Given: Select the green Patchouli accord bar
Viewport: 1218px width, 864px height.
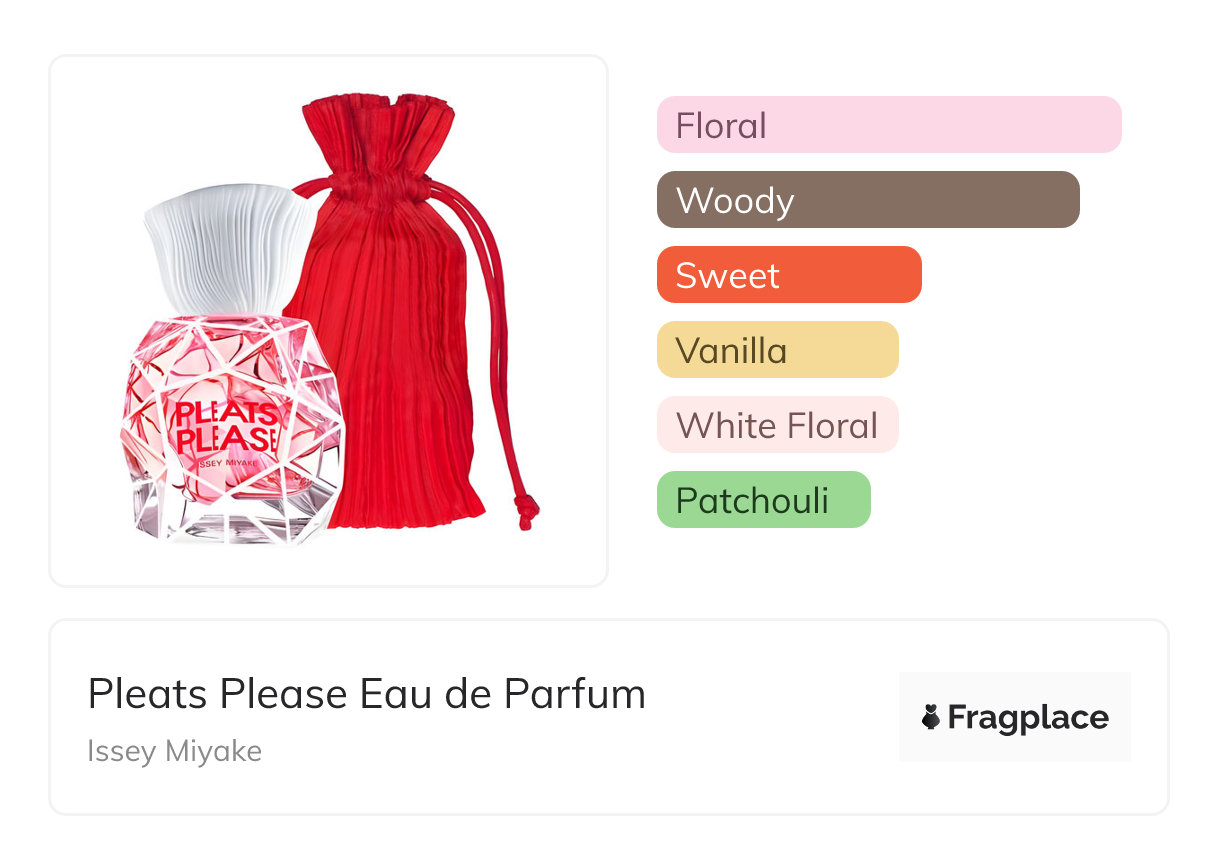Looking at the screenshot, I should point(763,500).
